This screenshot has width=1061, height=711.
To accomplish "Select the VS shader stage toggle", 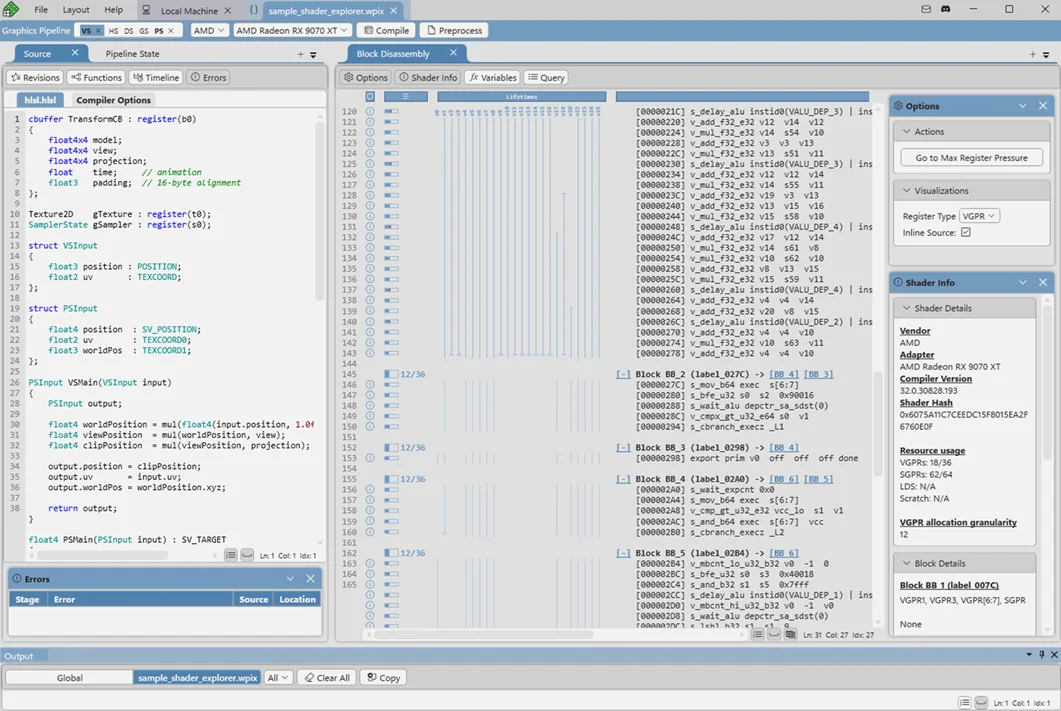I will click(87, 31).
